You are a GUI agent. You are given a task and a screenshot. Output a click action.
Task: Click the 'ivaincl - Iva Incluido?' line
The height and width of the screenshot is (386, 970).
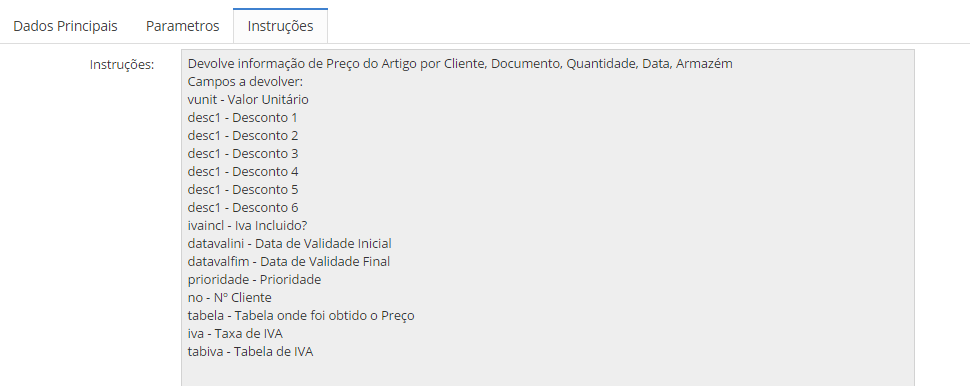[x=247, y=225]
